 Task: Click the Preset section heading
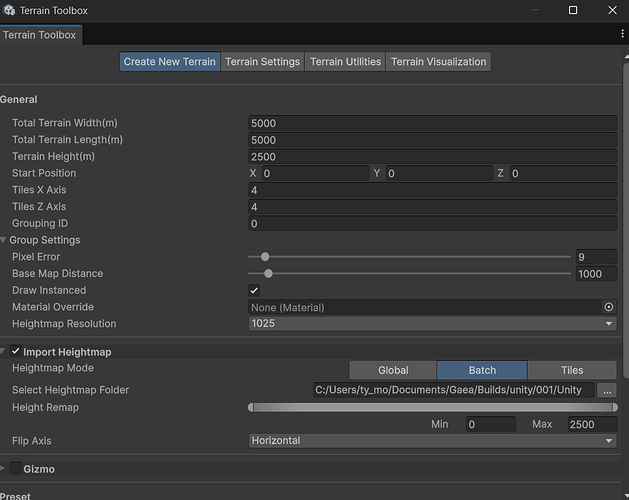16,496
